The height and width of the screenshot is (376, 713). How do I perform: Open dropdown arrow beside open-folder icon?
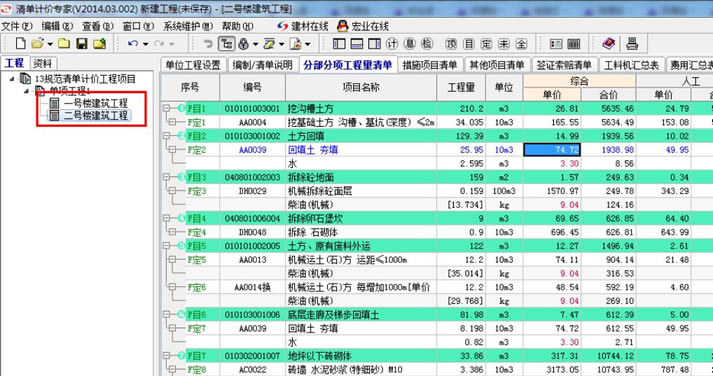click(x=50, y=44)
